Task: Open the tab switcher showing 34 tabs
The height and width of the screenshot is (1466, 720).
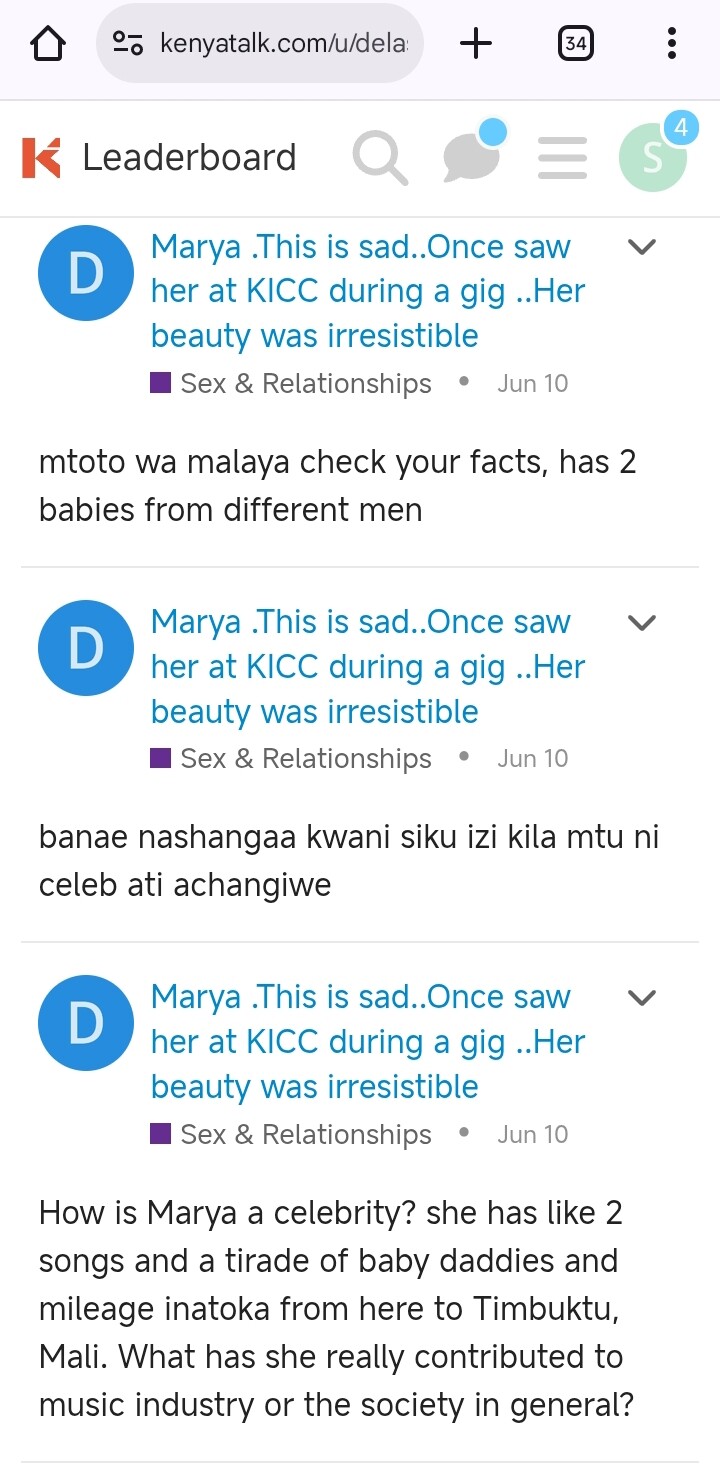Action: coord(575,43)
